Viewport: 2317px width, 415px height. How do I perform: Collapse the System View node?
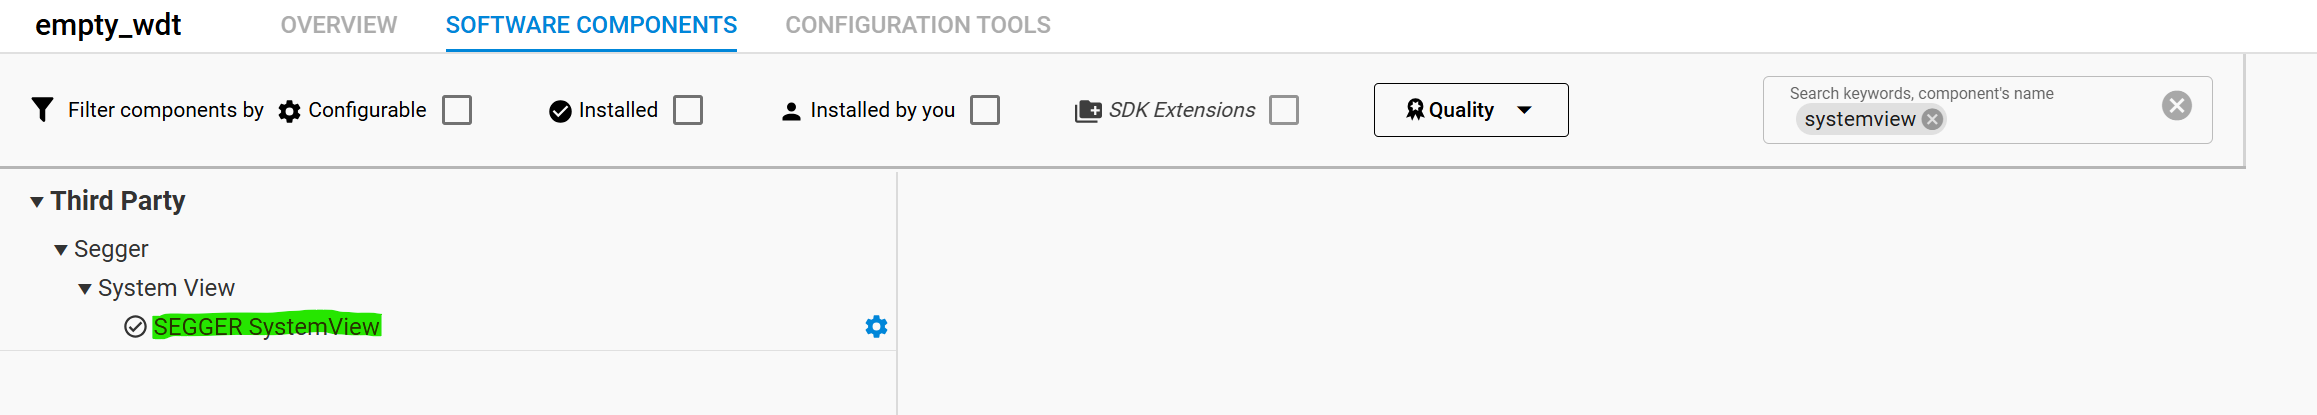(85, 289)
